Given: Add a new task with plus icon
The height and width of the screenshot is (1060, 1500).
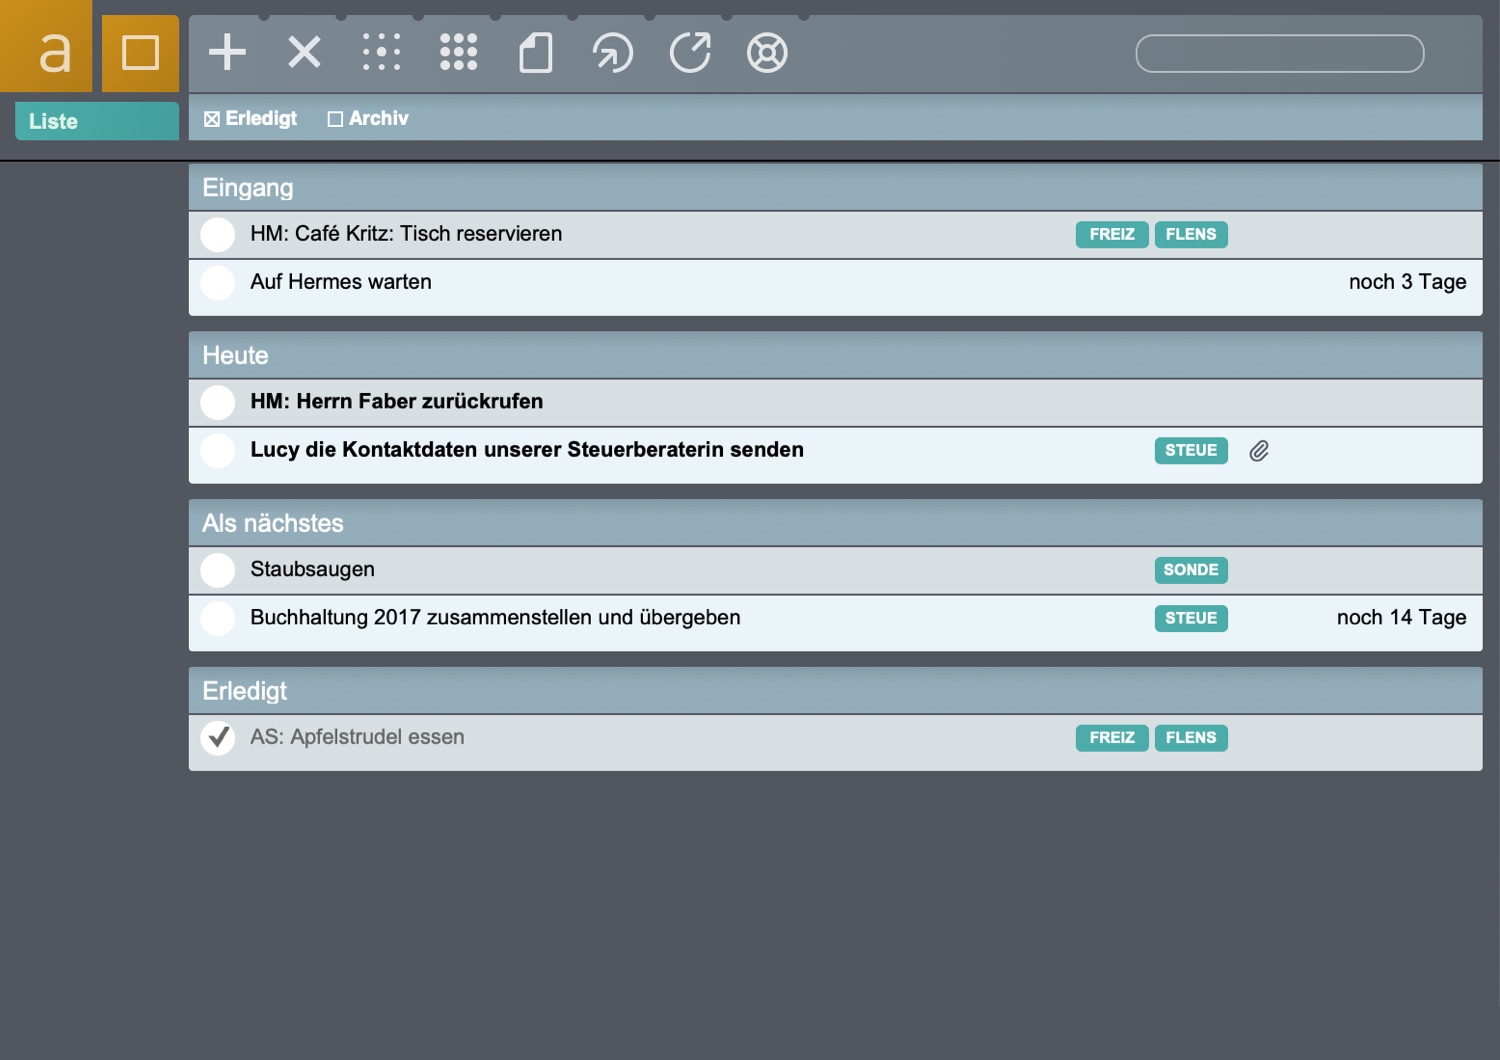Looking at the screenshot, I should 227,52.
